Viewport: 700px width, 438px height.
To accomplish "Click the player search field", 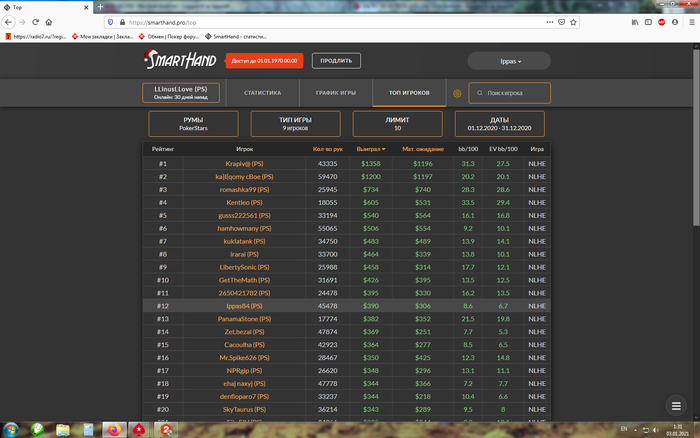I will 509,93.
